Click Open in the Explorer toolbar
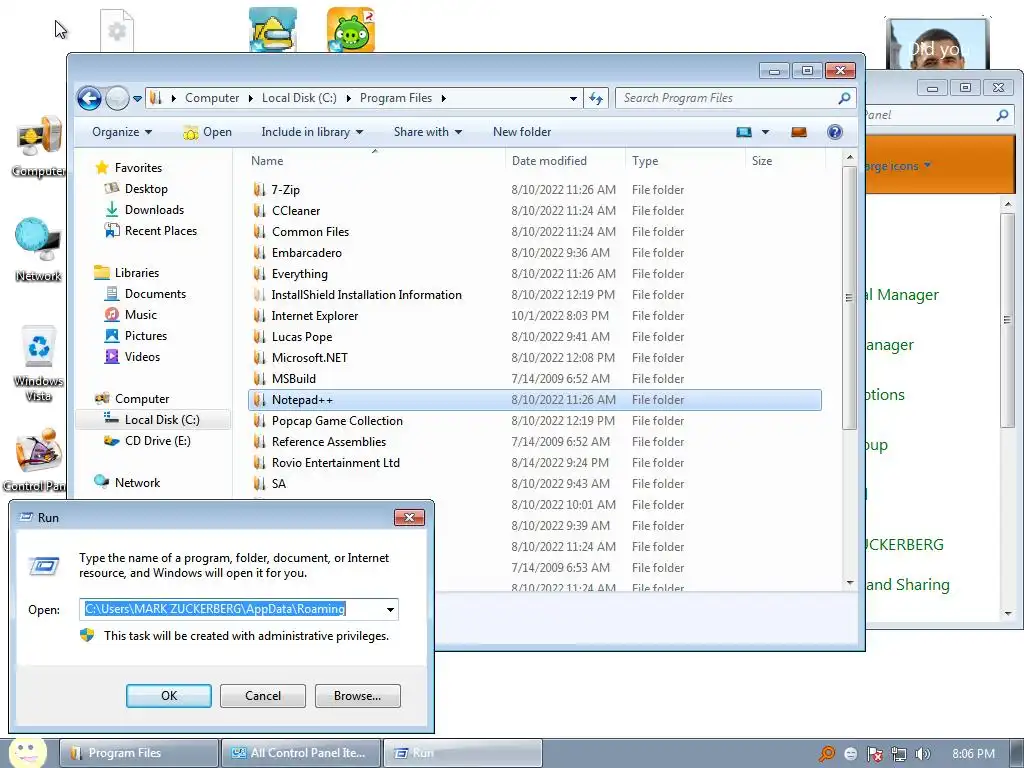This screenshot has height=768, width=1024. 208,132
